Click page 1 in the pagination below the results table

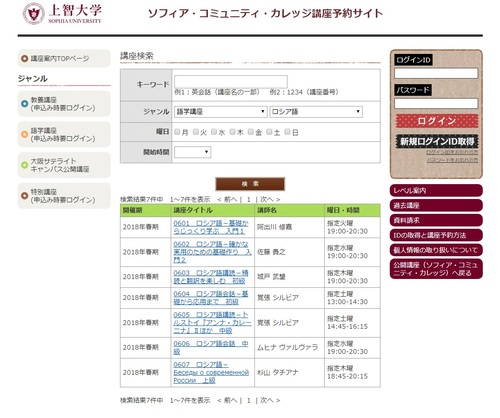(x=248, y=400)
